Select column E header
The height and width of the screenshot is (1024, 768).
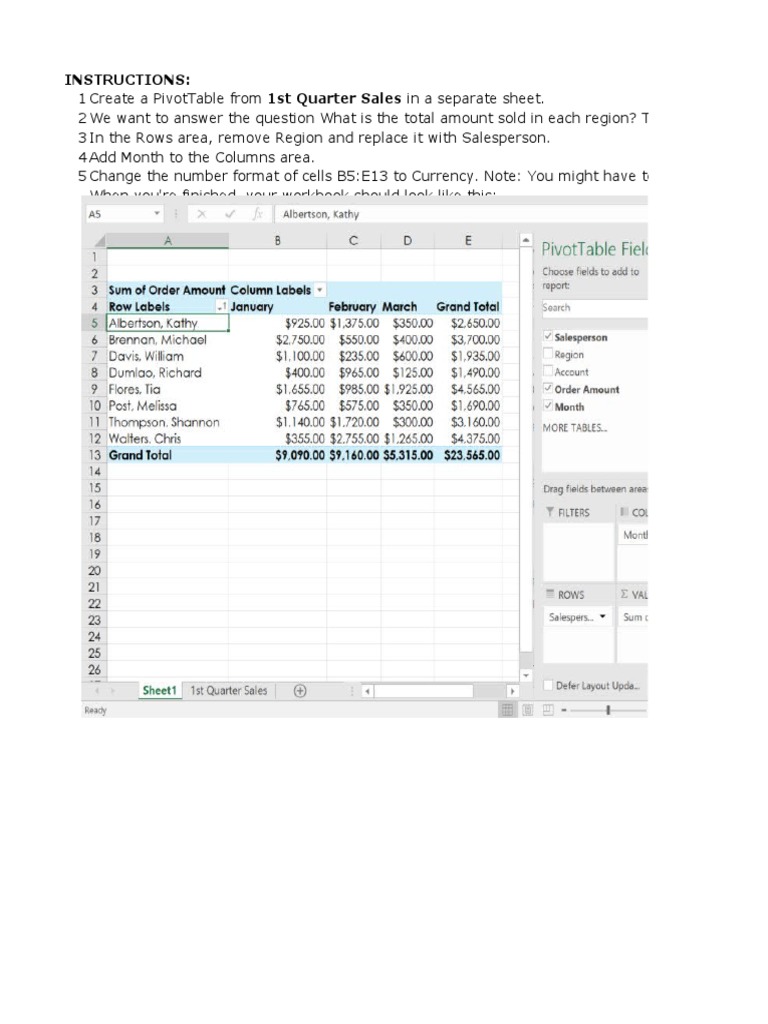click(x=468, y=241)
